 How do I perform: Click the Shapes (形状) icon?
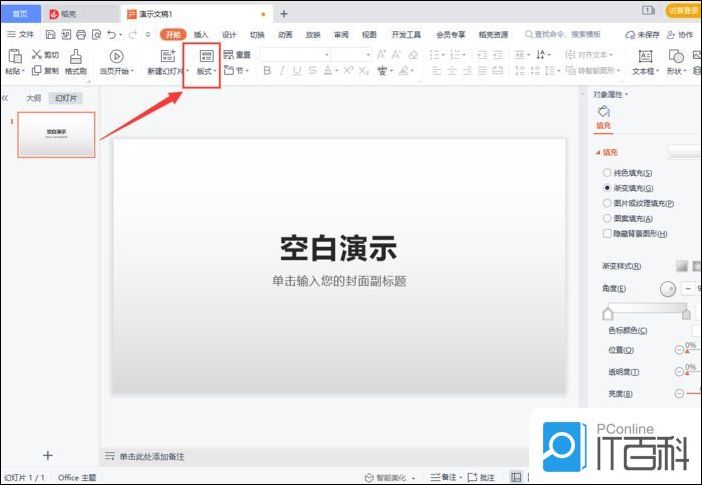[676, 56]
